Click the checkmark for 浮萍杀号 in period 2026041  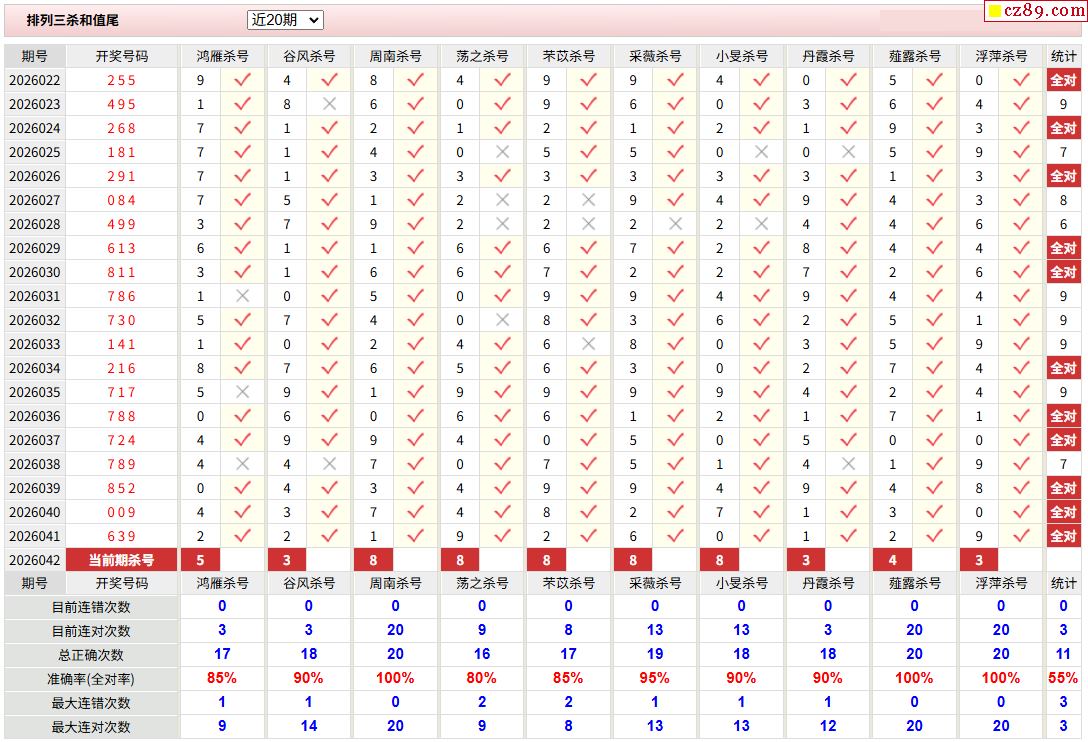(1021, 536)
